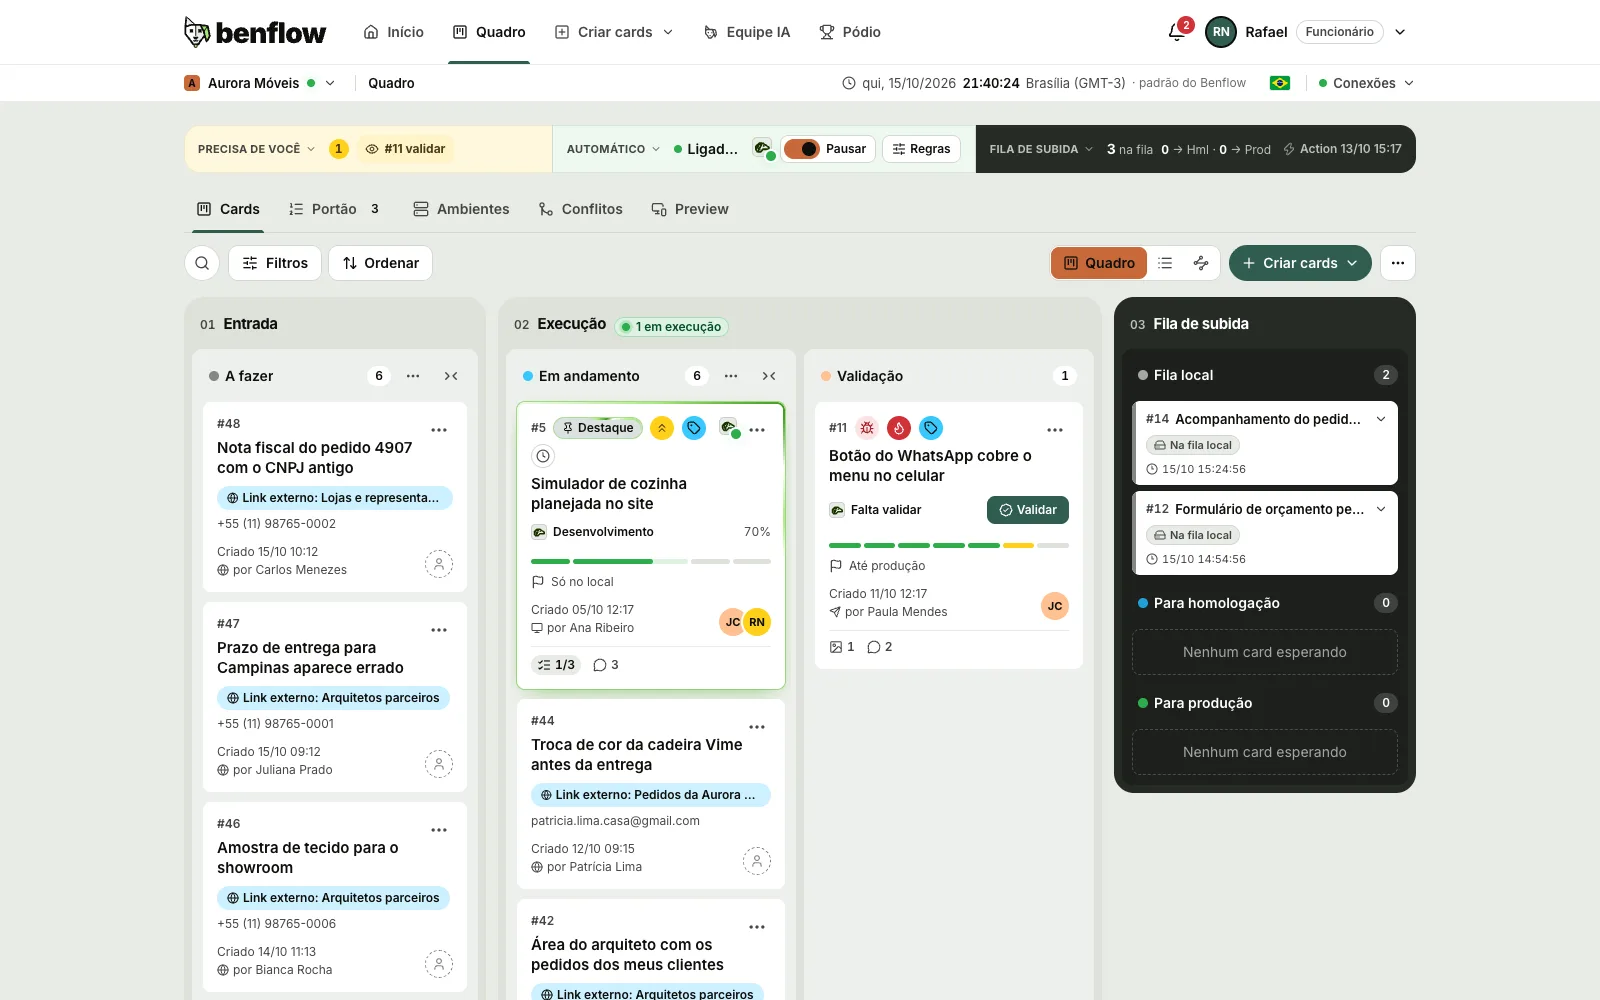Click the search magnifier icon

tap(202, 263)
